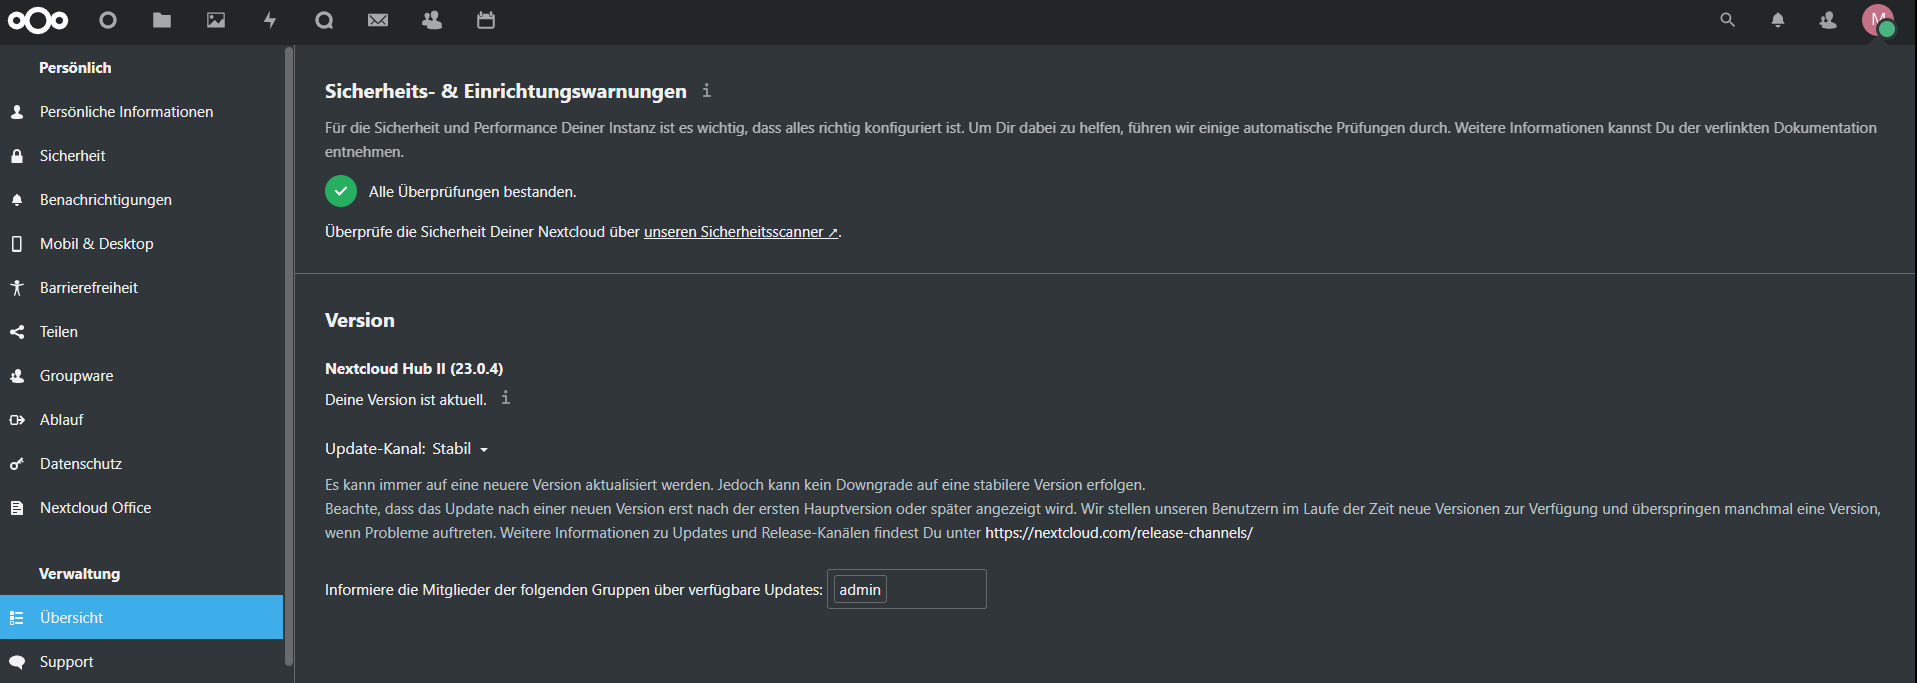Image resolution: width=1917 pixels, height=683 pixels.
Task: Click info icon next to Sicherheits- & Einrichtungswarnungen
Action: tap(706, 91)
